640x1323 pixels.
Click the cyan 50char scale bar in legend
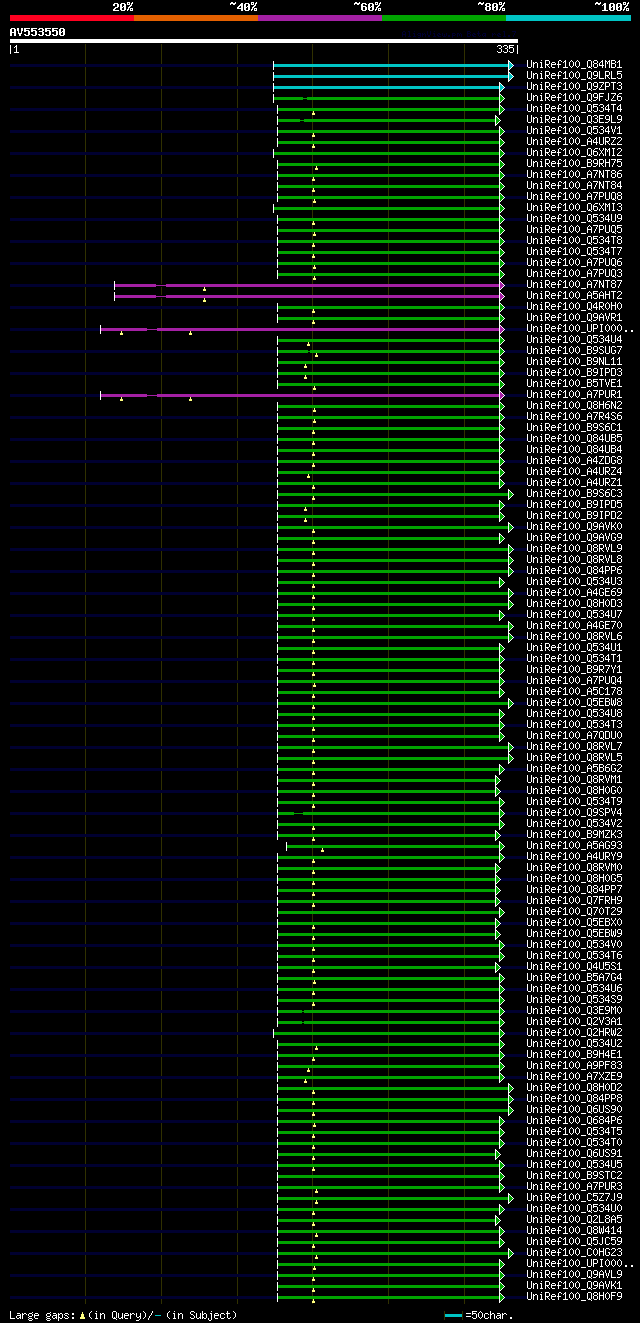[x=454, y=1315]
